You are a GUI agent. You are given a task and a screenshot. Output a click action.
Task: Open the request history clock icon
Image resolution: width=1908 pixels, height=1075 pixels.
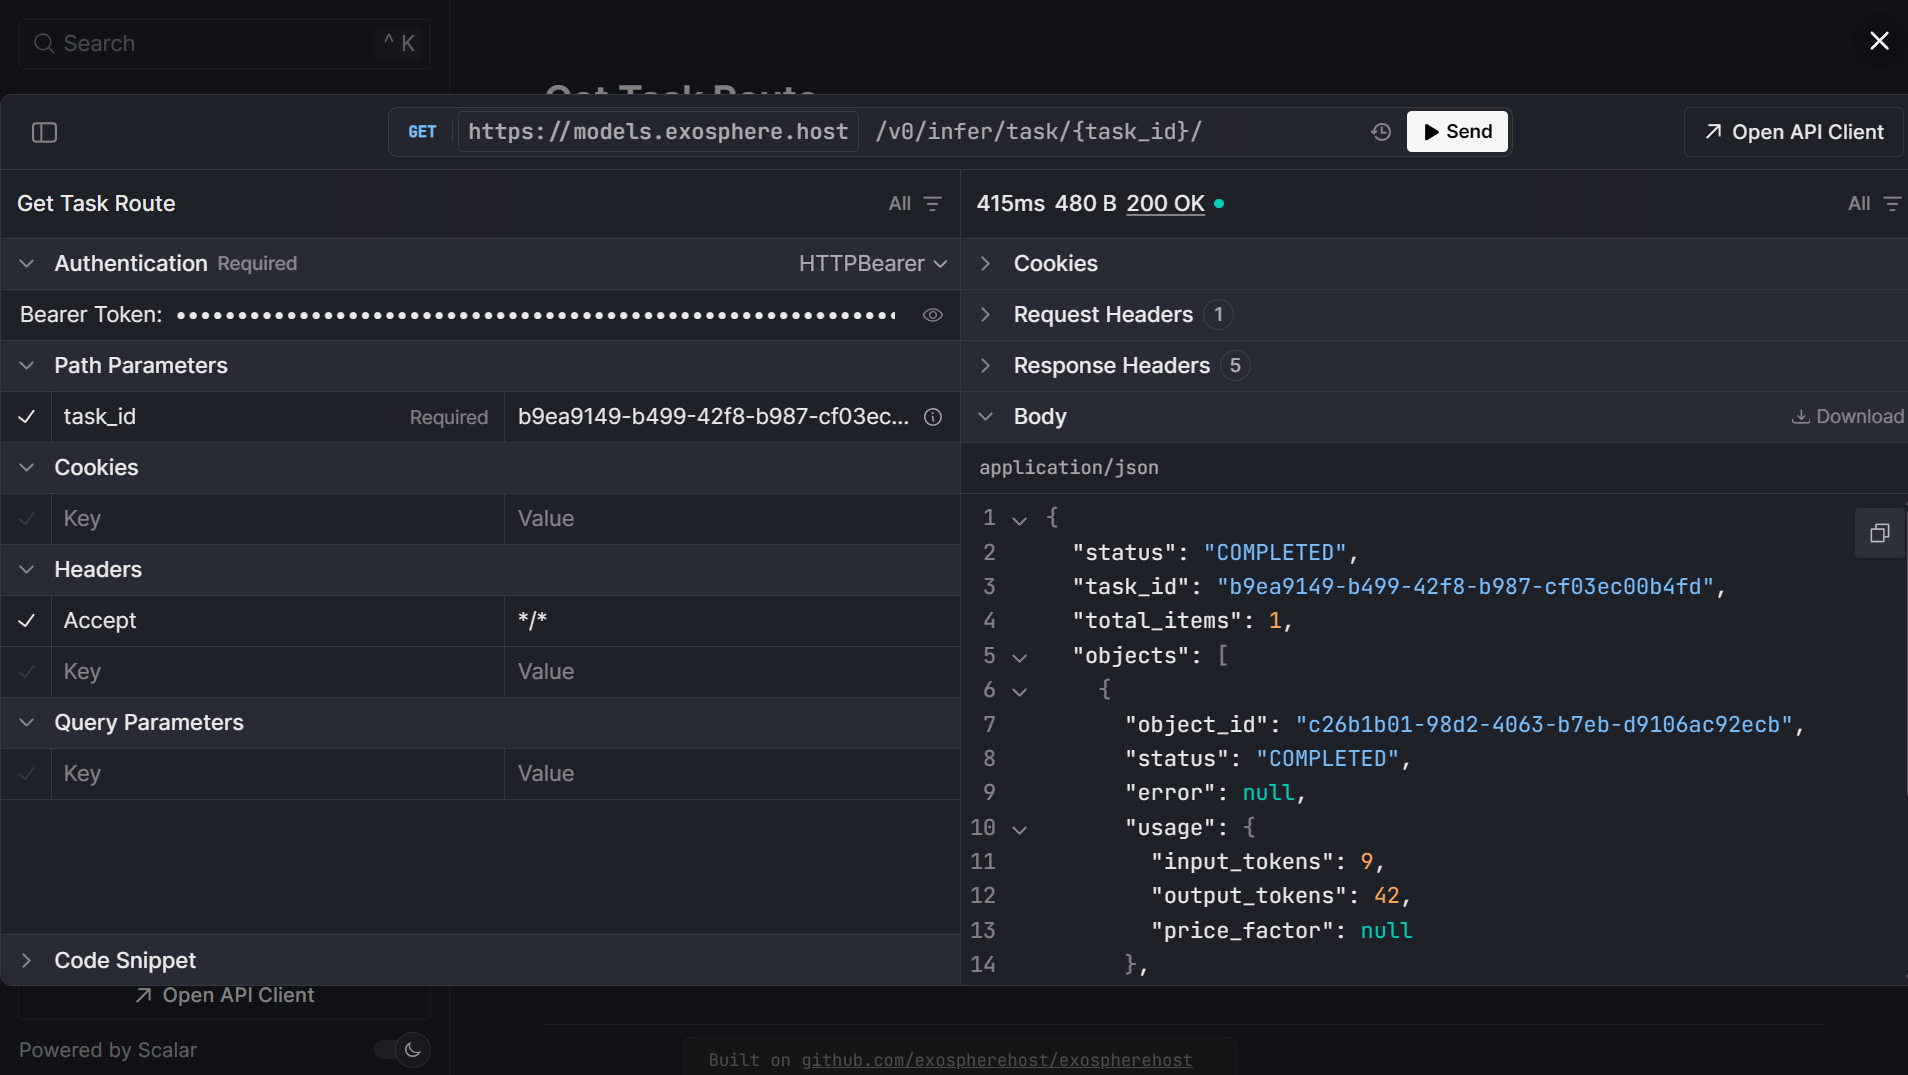1380,131
